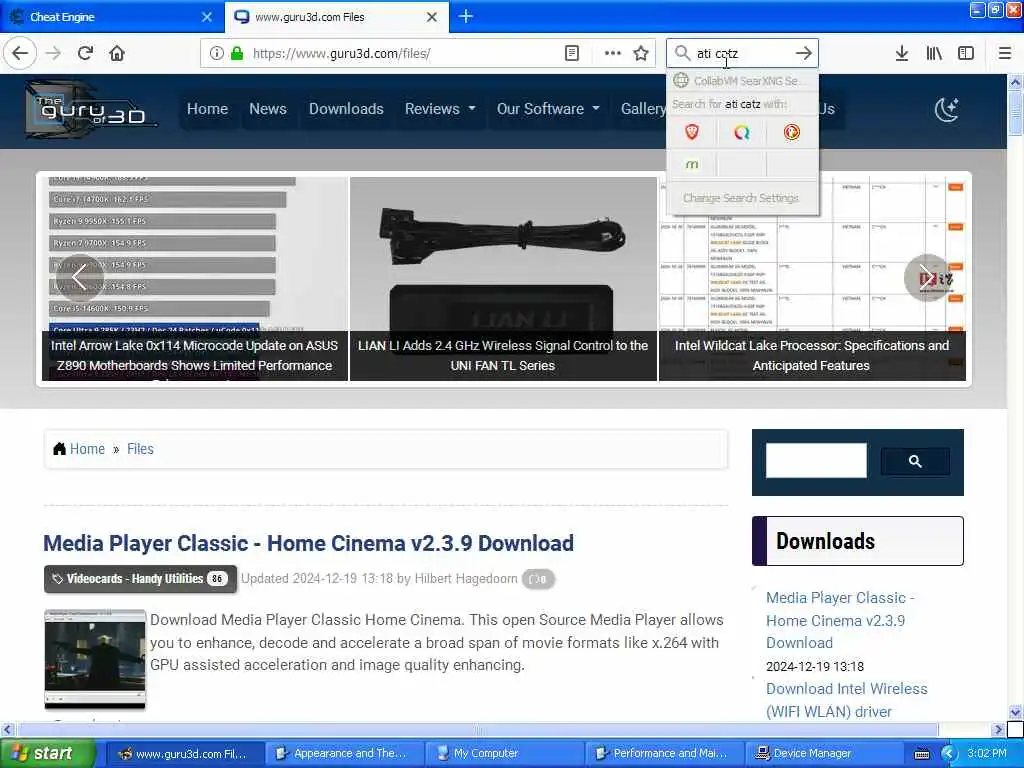Screen dimensions: 1024x768
Task: Switch to My Computer taskbar window
Action: [505, 754]
